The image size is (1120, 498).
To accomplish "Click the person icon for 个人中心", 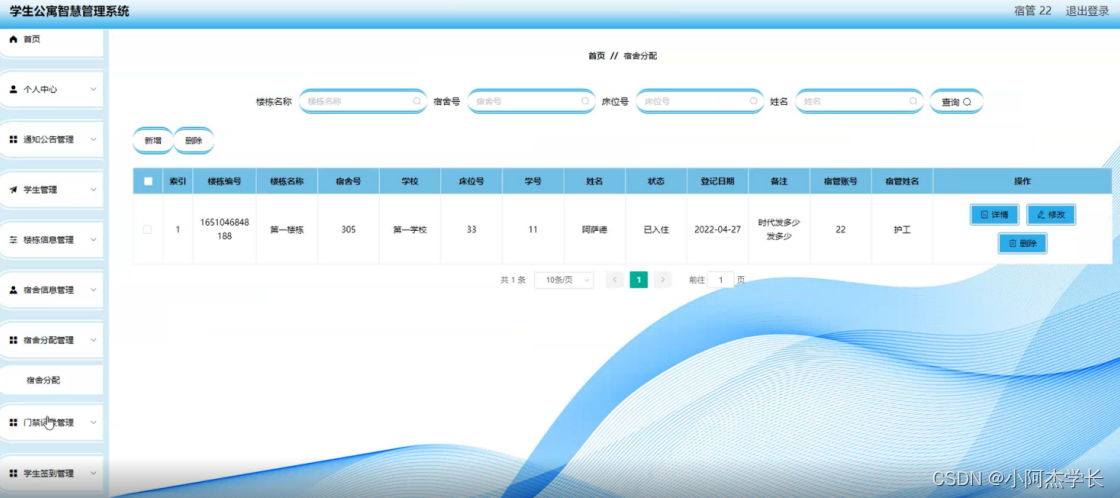I will (x=13, y=89).
